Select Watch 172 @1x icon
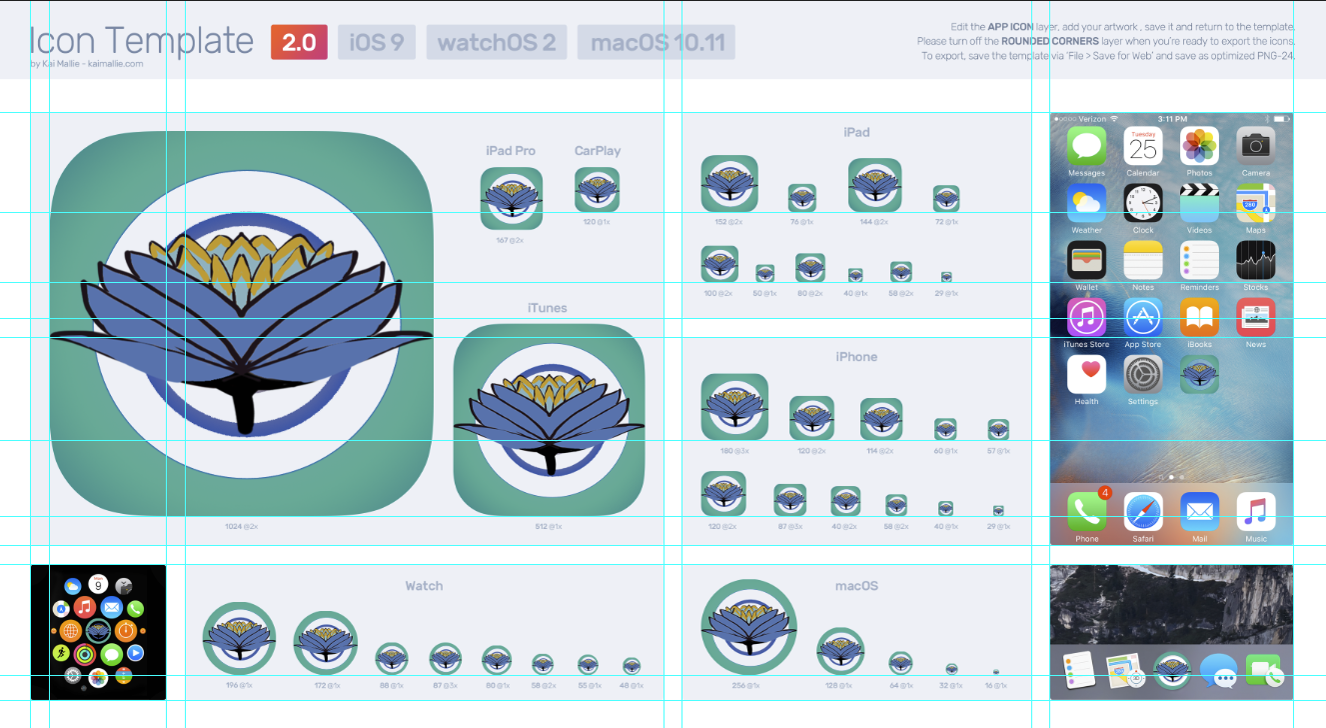1326x728 pixels. click(x=326, y=643)
